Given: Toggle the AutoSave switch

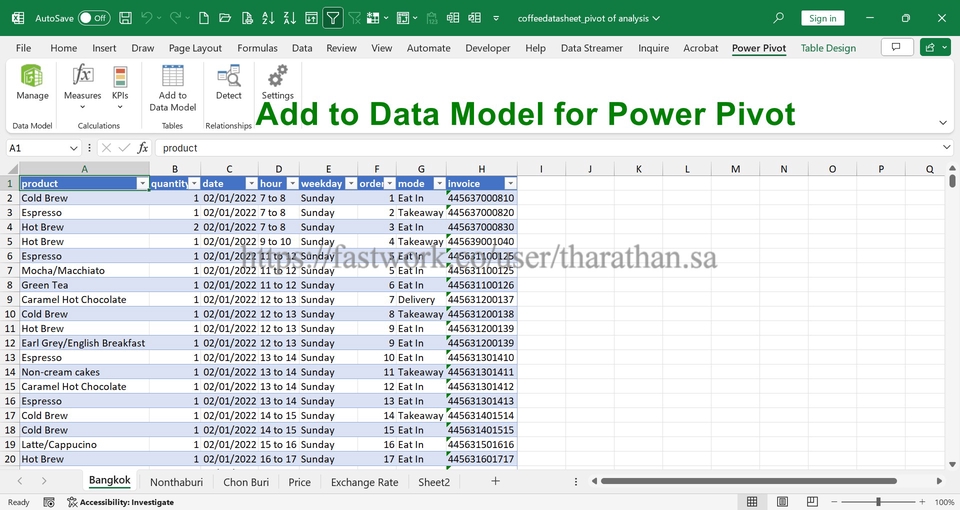Looking at the screenshot, I should point(94,18).
